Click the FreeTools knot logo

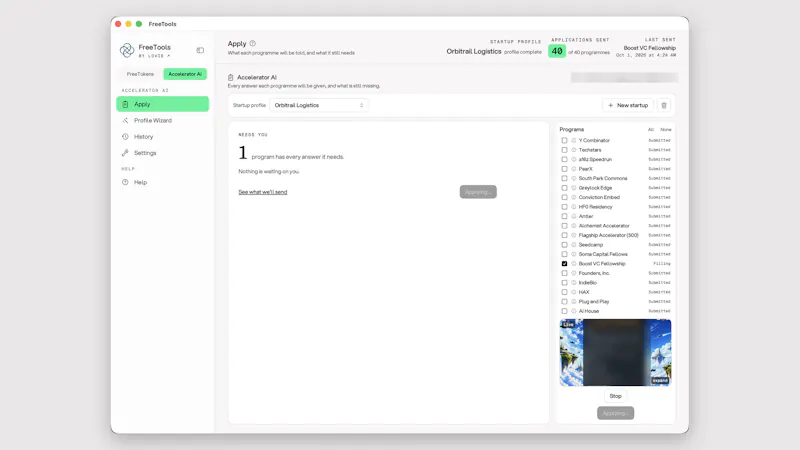click(x=127, y=50)
